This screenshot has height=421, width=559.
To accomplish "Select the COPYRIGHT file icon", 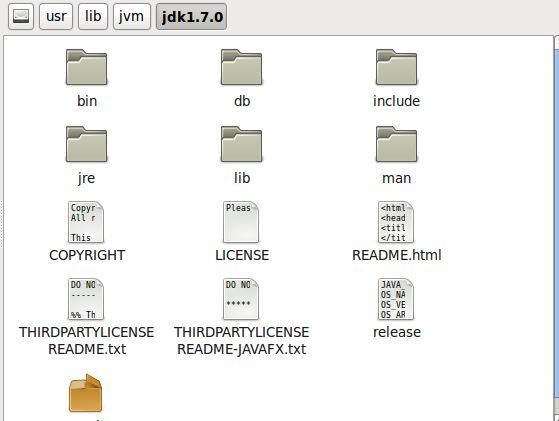I will (x=86, y=222).
